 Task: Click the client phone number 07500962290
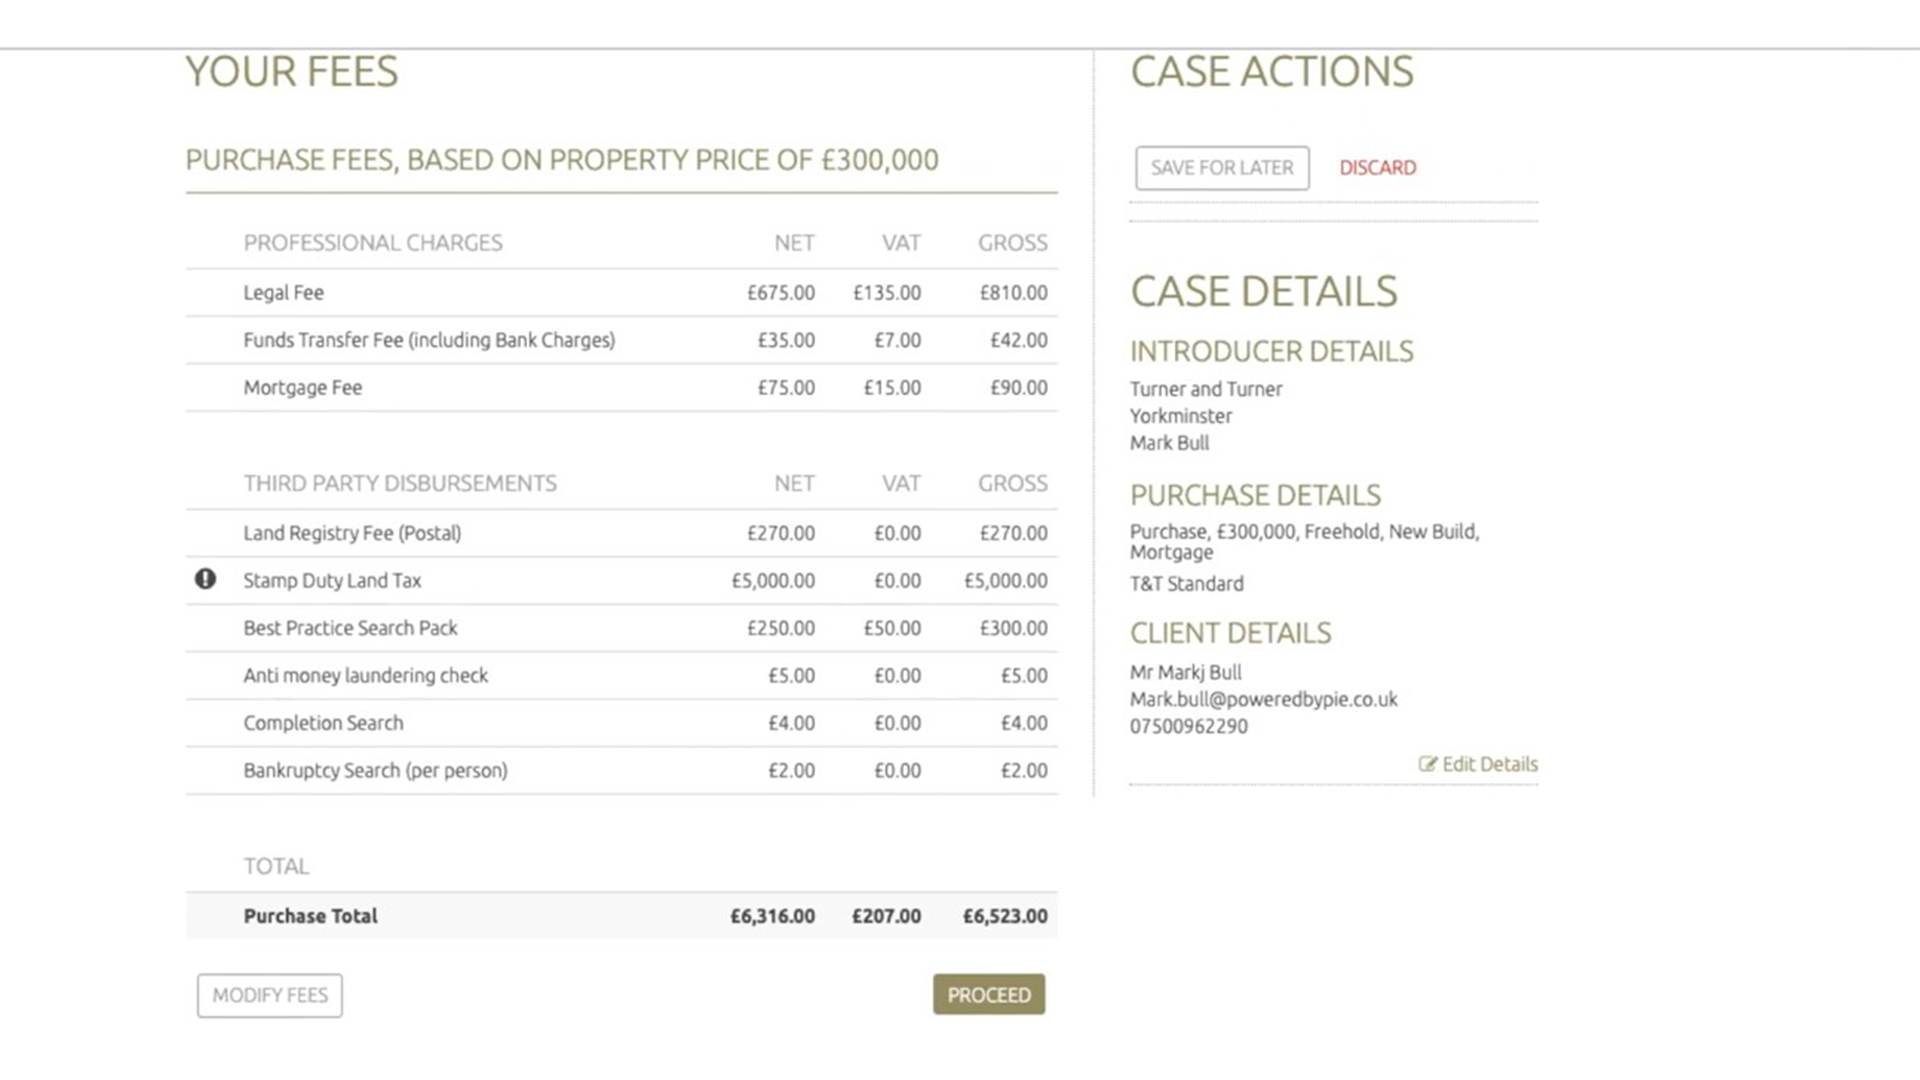click(x=1188, y=727)
